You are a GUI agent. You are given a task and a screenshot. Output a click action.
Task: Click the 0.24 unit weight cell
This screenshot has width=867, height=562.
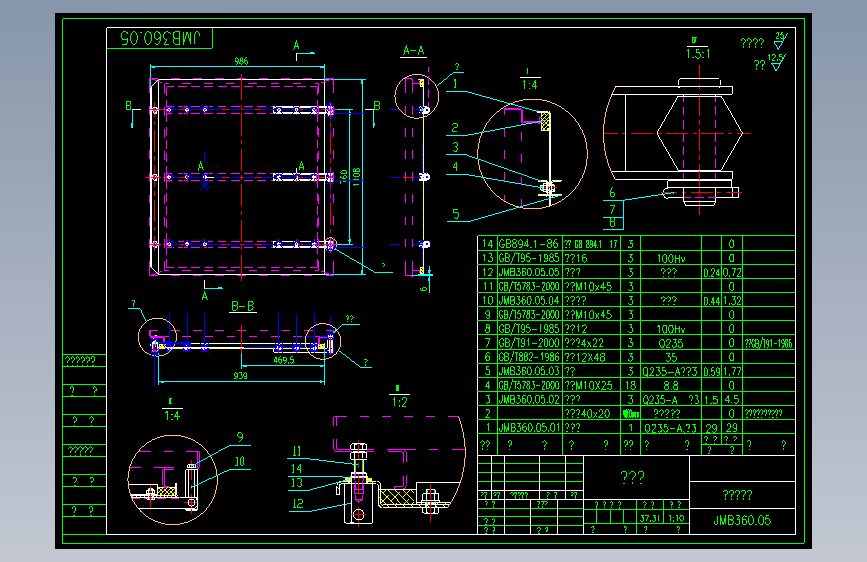[x=712, y=273]
